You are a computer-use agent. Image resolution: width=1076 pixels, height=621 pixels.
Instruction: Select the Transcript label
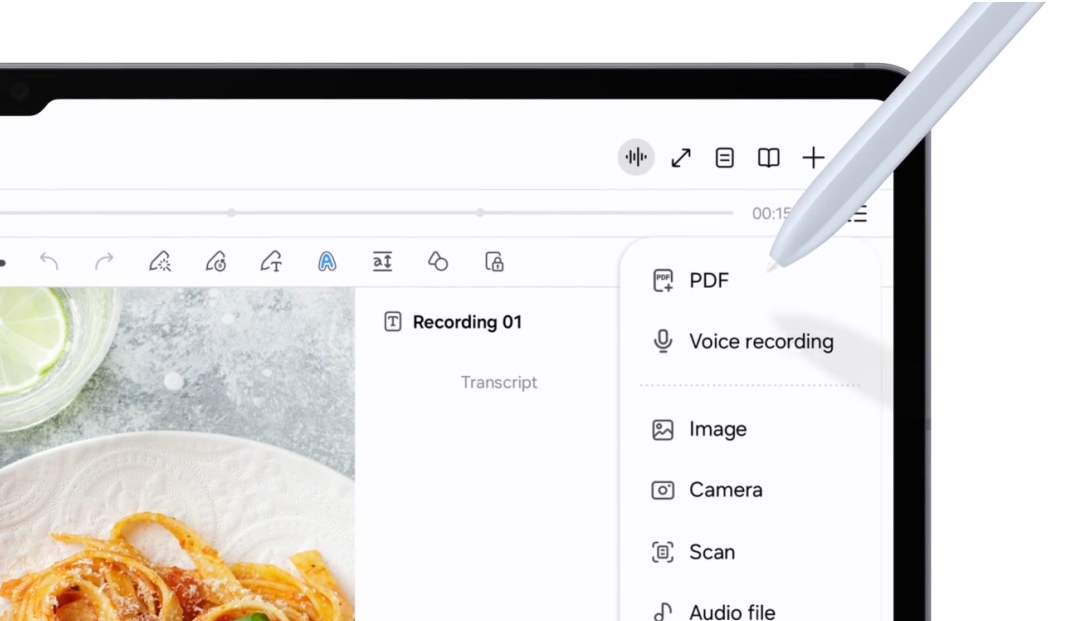point(499,382)
